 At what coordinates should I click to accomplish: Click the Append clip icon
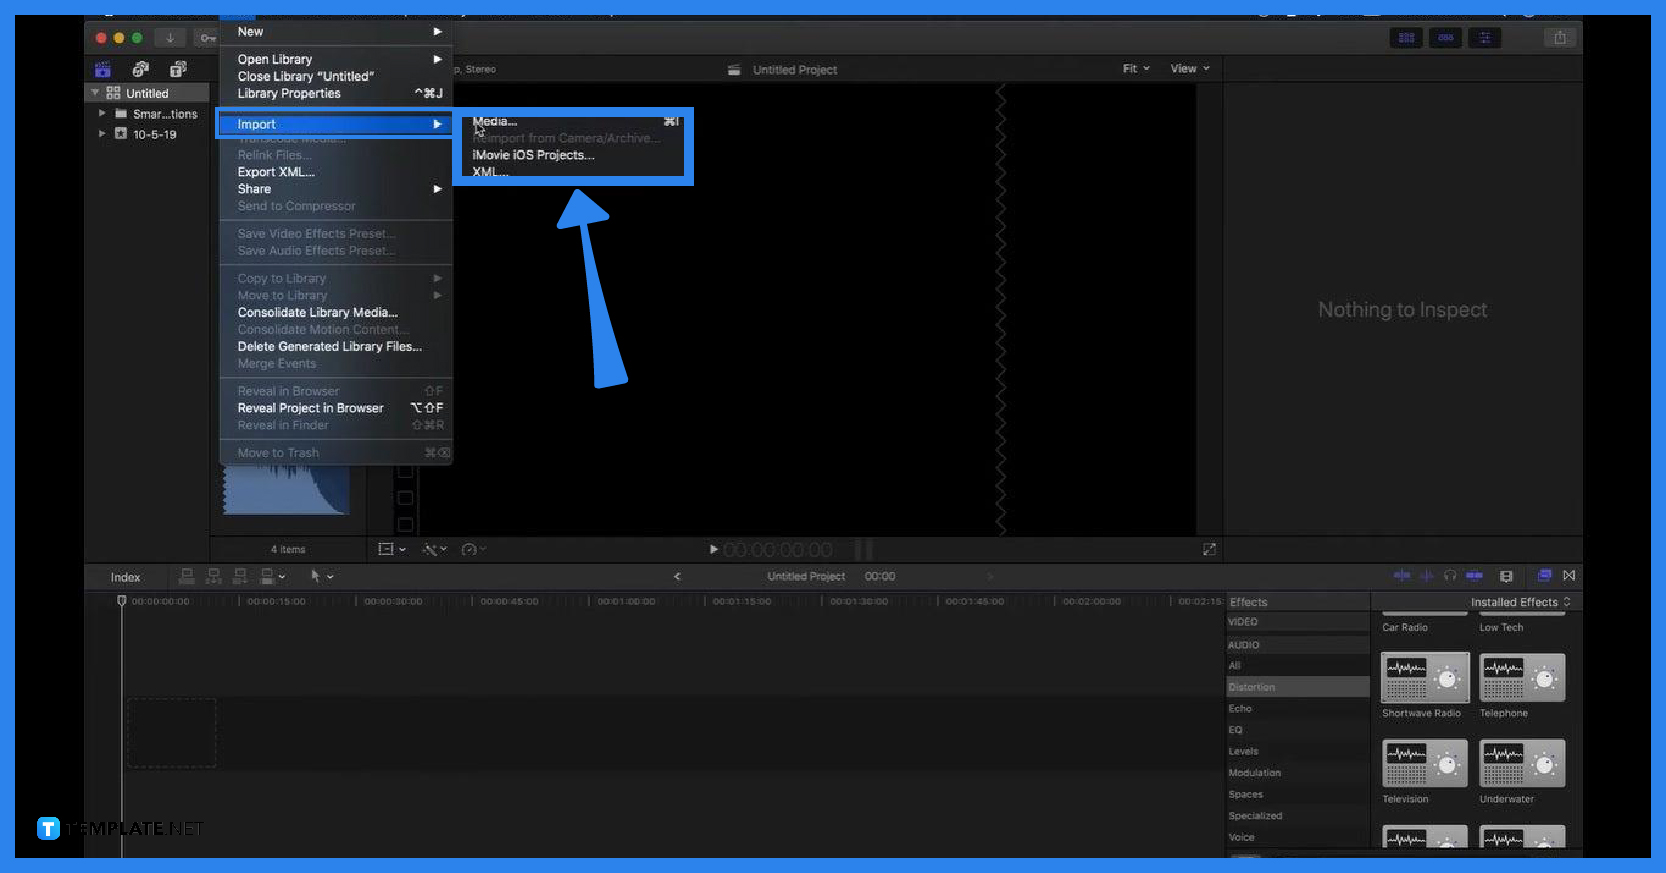240,576
